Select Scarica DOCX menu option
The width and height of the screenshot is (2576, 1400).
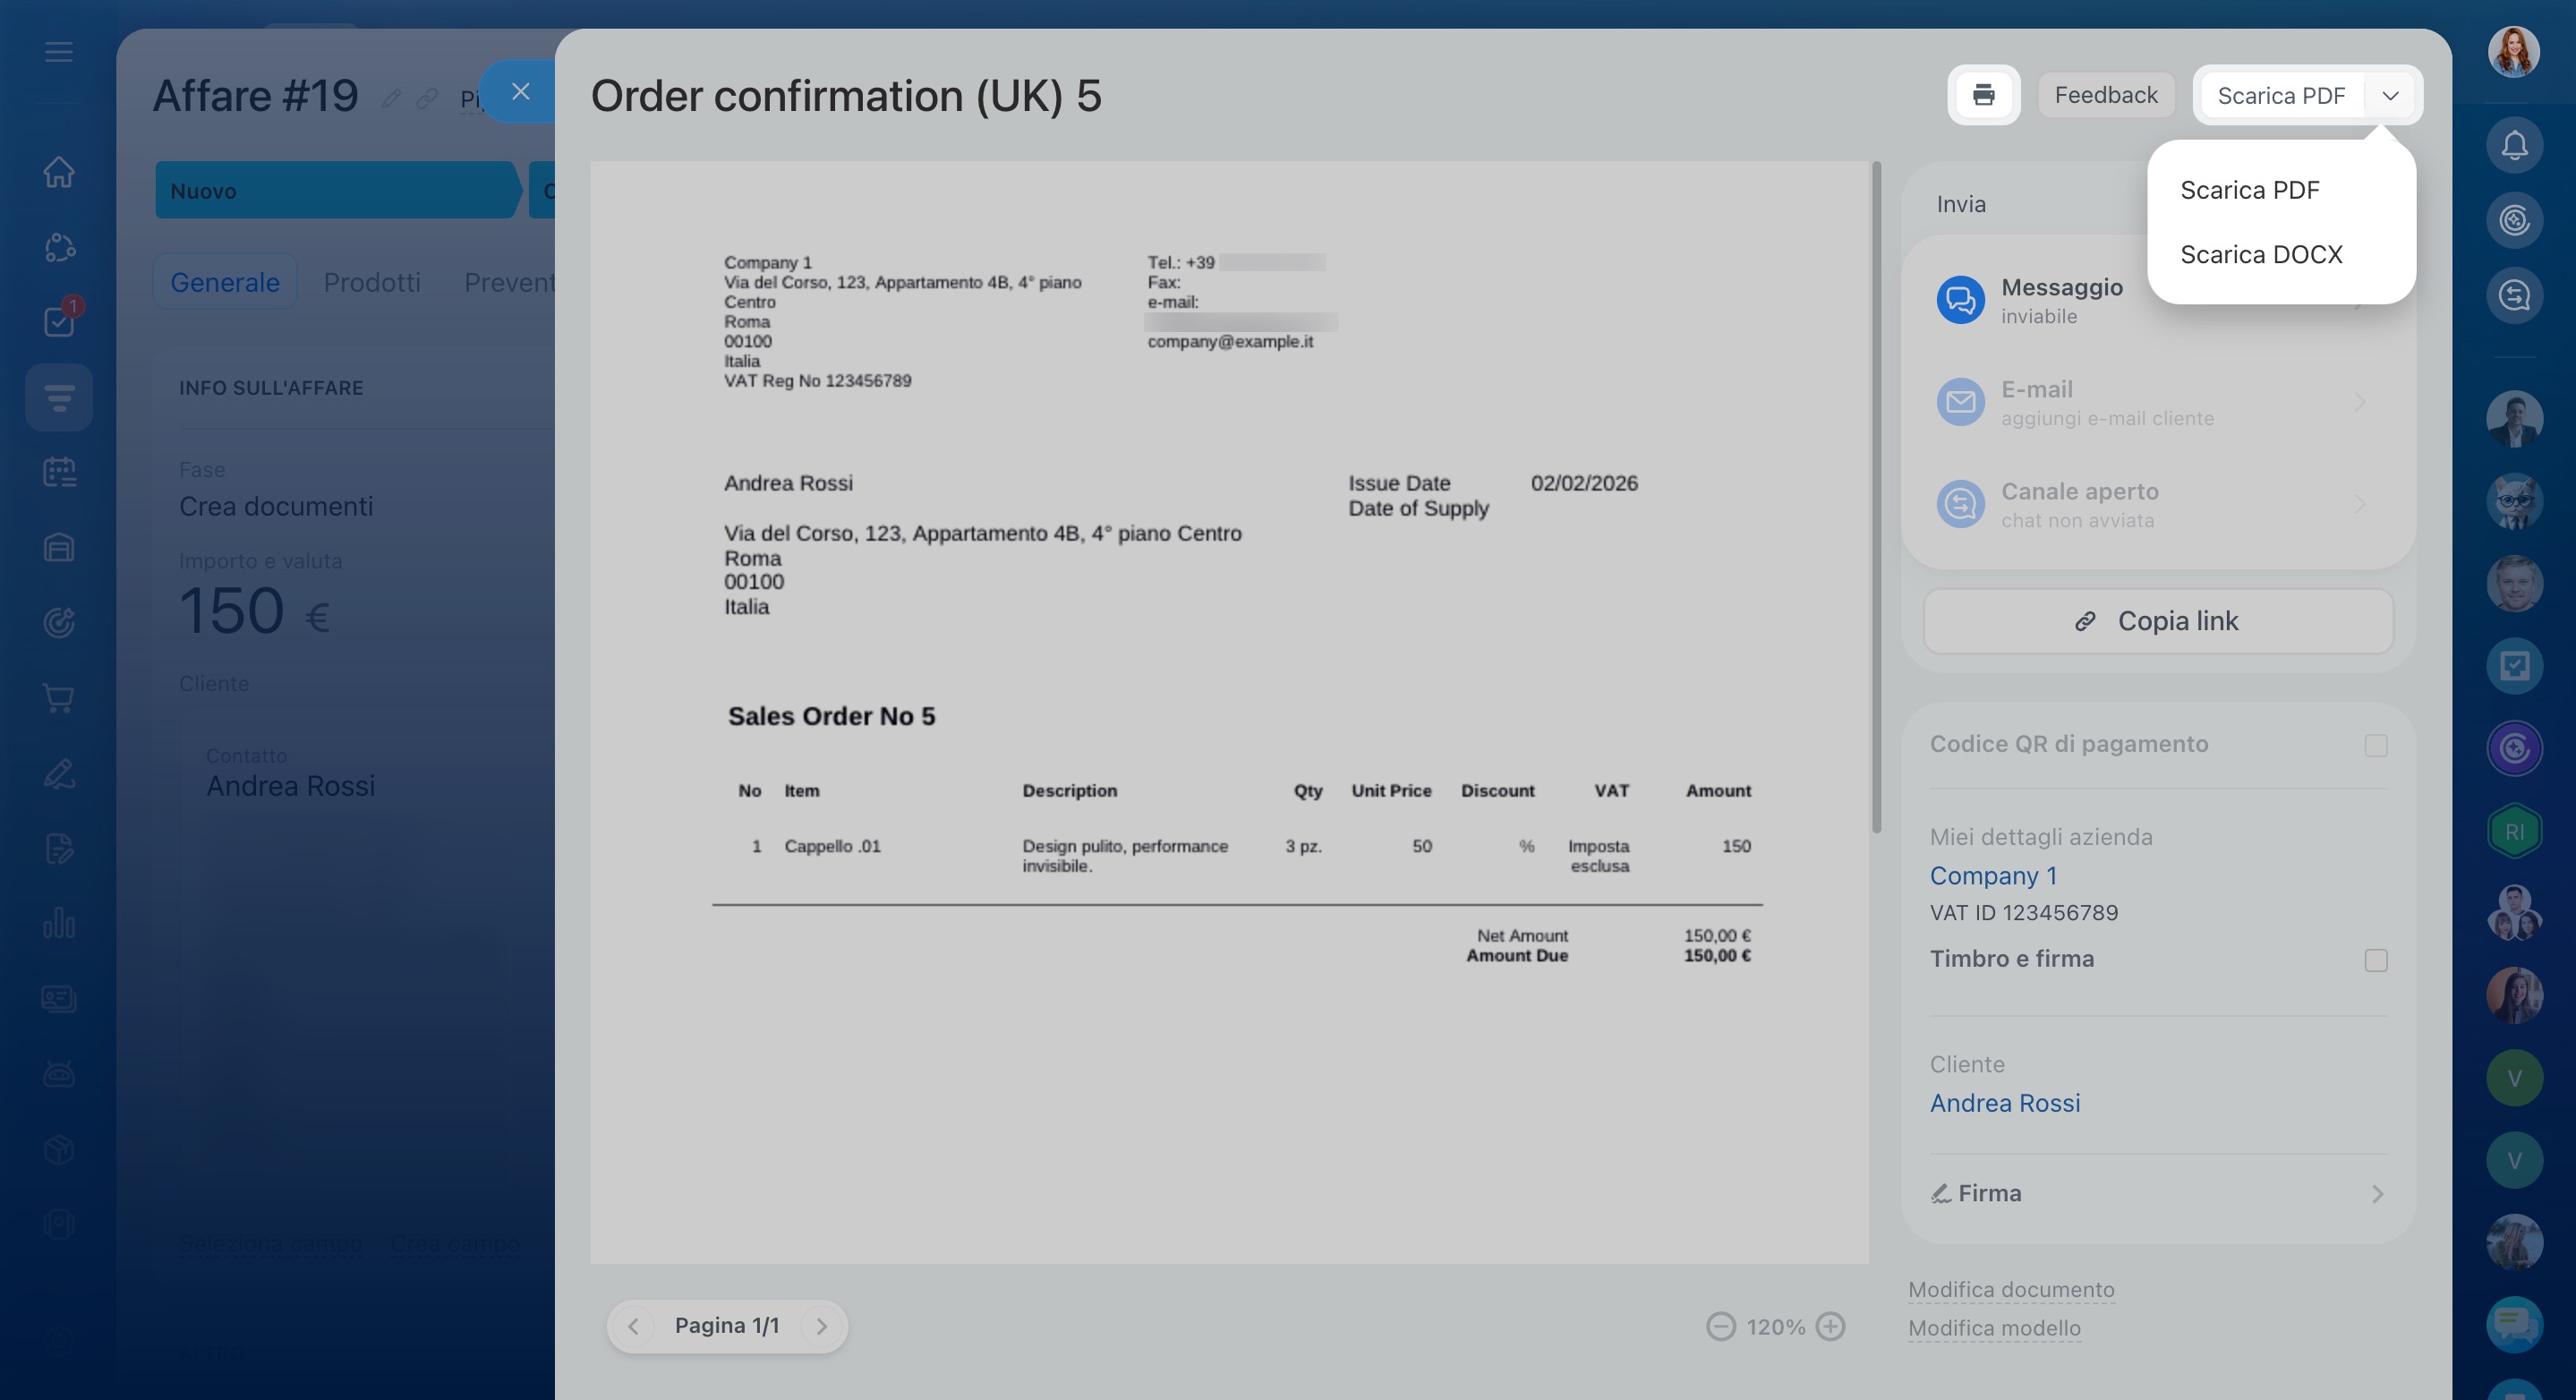(x=2261, y=254)
